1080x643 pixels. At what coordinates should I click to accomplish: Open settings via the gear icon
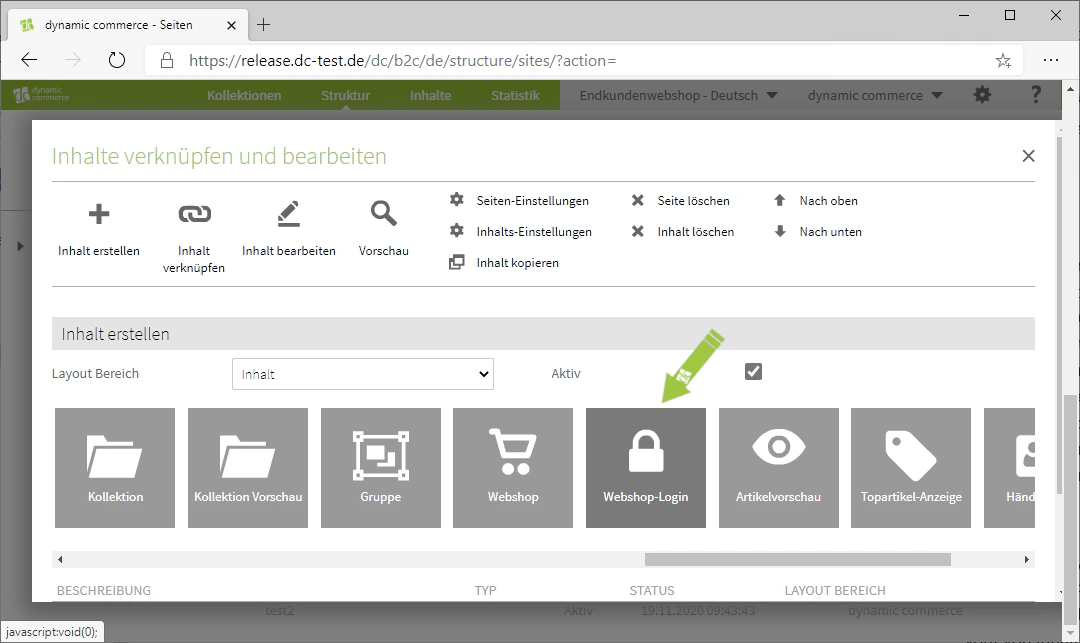pyautogui.click(x=982, y=95)
